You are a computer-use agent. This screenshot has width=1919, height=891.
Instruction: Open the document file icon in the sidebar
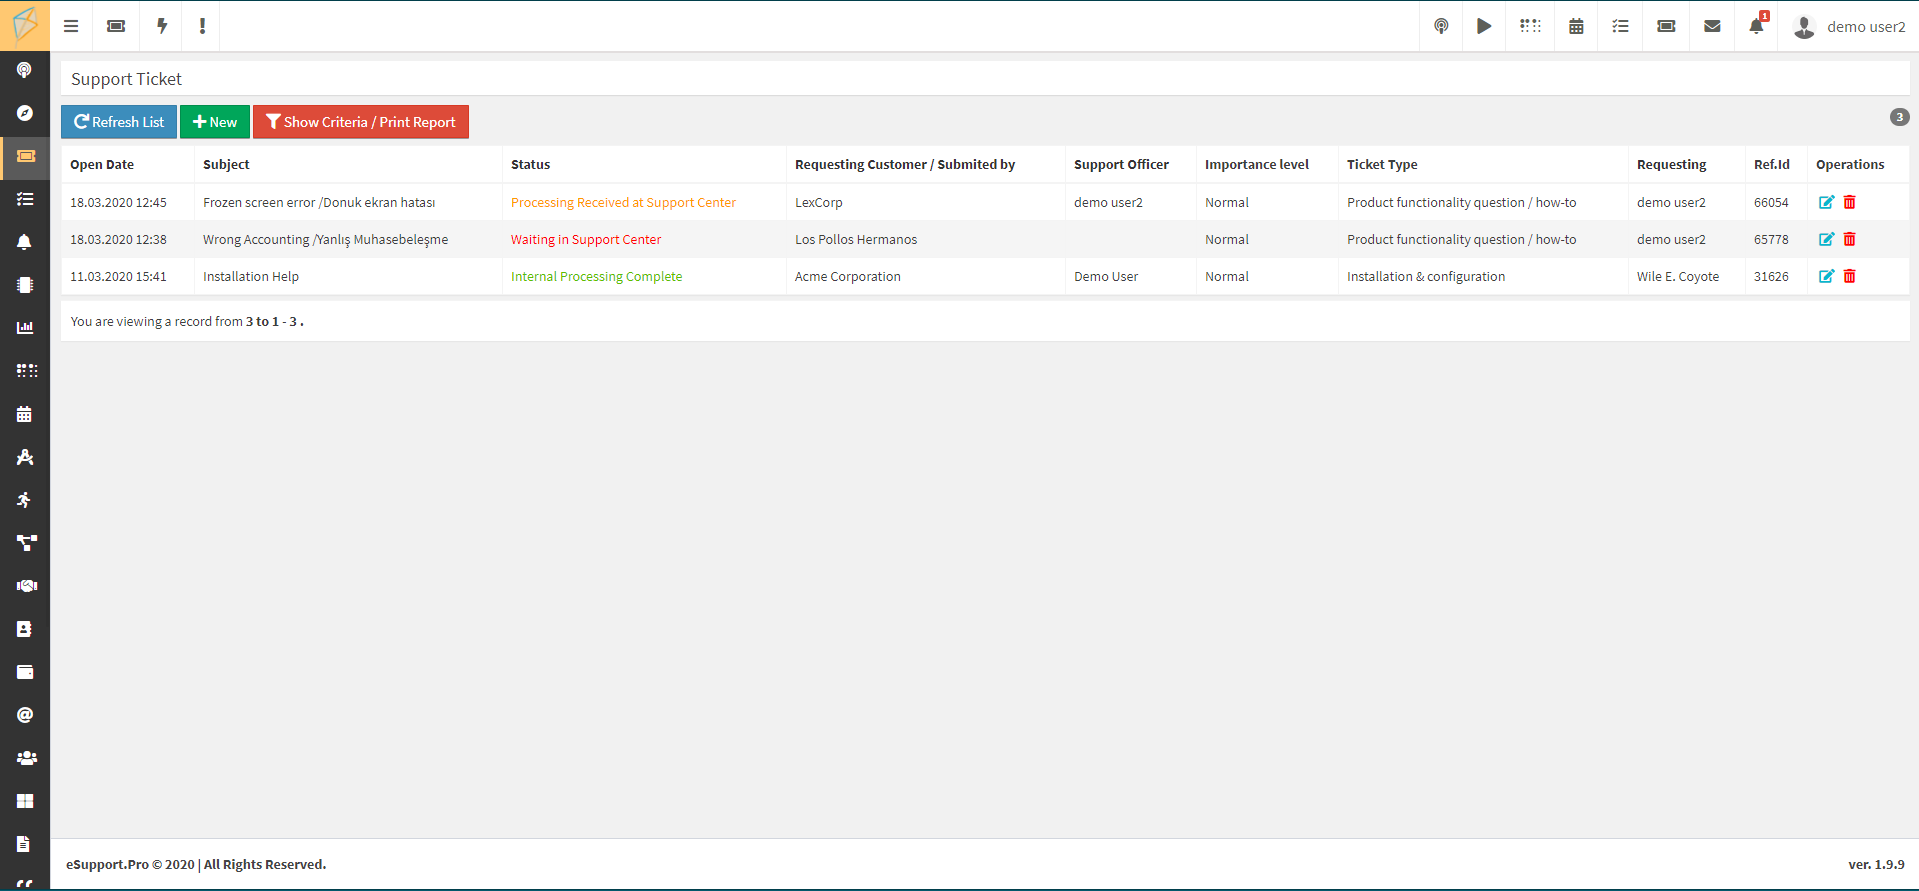(24, 844)
